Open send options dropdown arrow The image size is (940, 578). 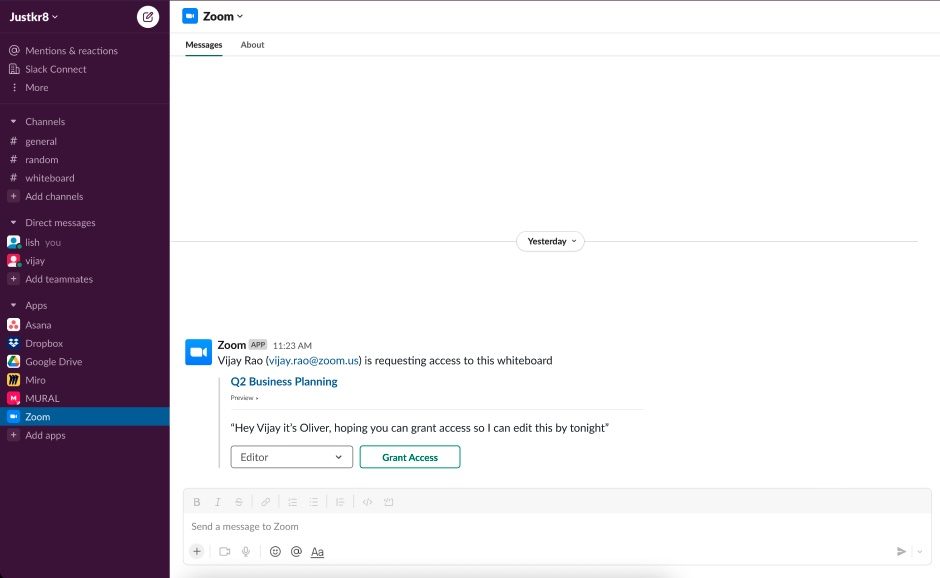tap(920, 552)
